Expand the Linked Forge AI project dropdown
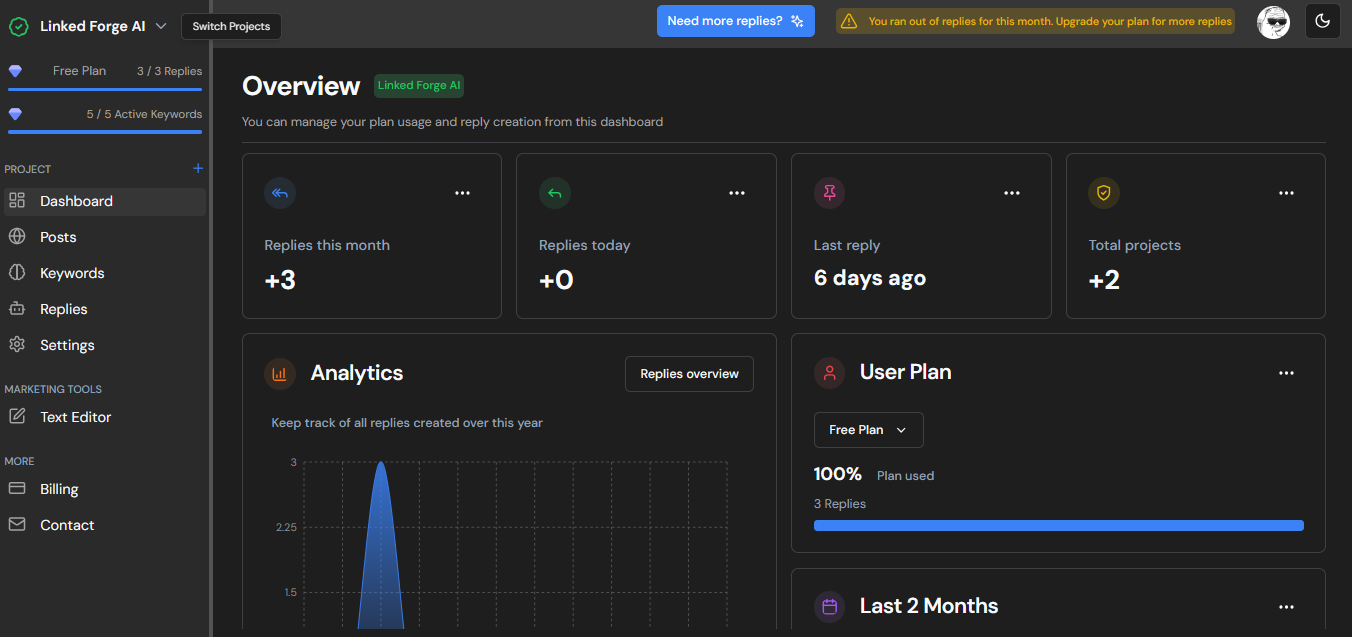1352x637 pixels. [161, 27]
